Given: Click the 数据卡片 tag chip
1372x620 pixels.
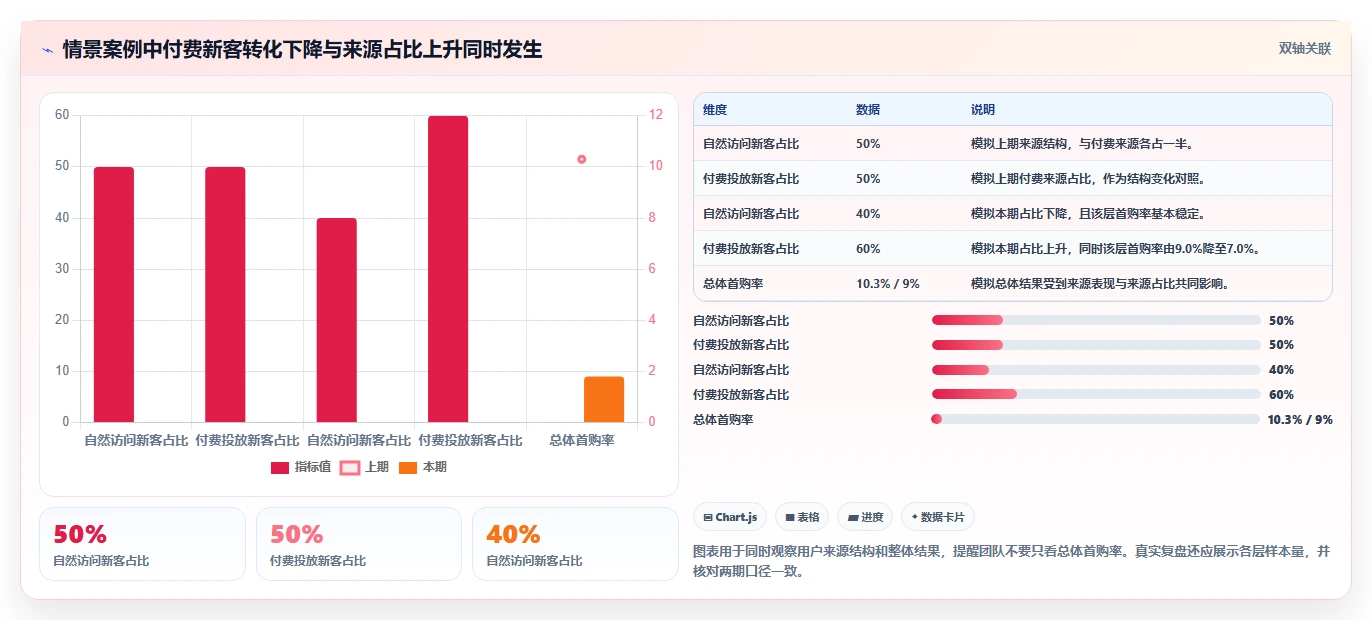Looking at the screenshot, I should [x=938, y=517].
